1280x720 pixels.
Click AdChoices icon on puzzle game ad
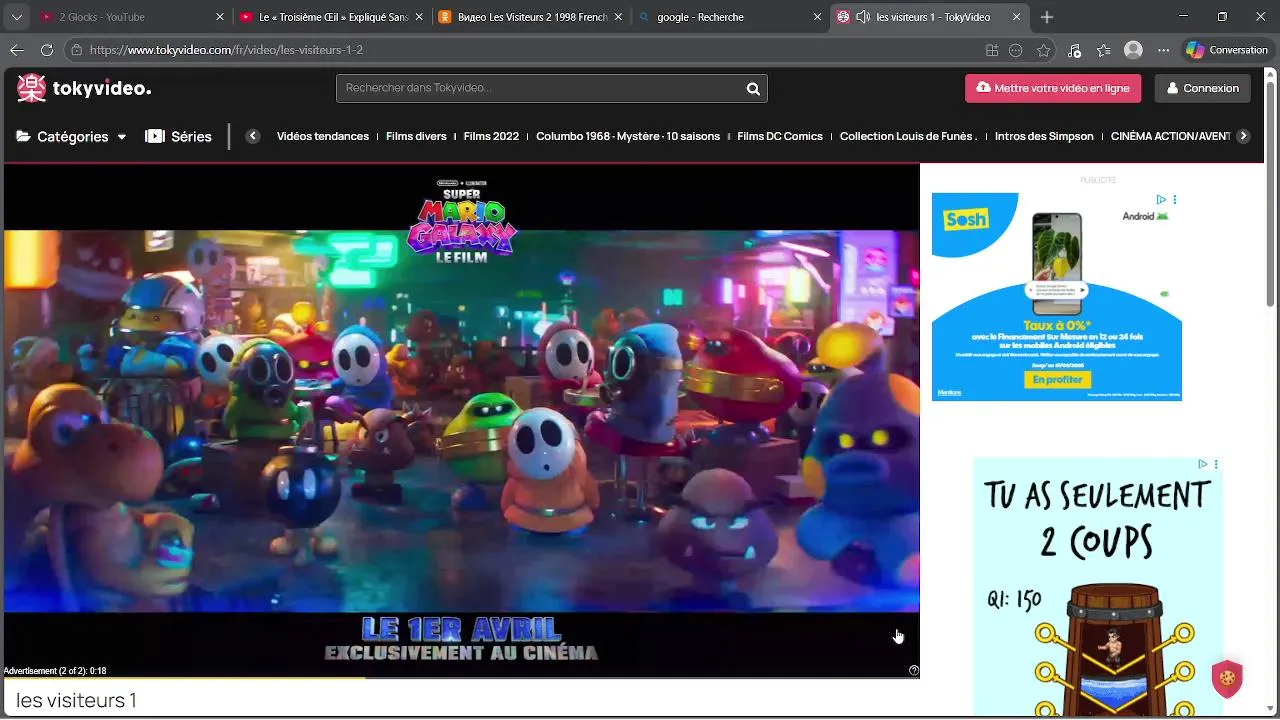coord(1203,464)
